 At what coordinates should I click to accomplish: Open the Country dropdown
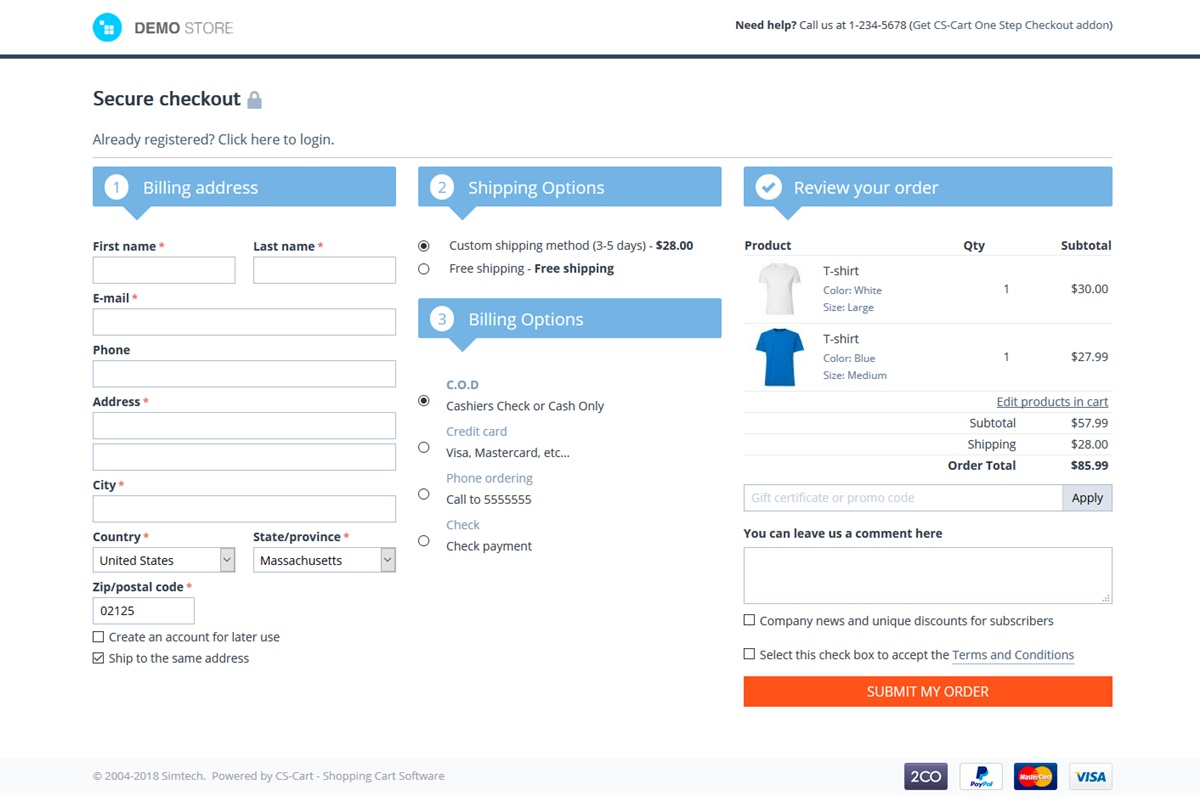[164, 560]
